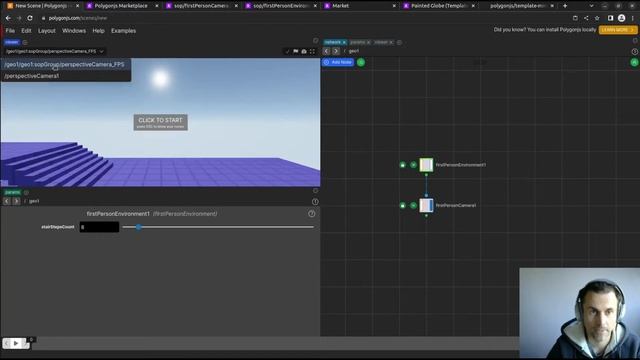This screenshot has width=640, height=360.
Task: Click the geo1 breadcrumb in params panel
Action: [x=34, y=201]
